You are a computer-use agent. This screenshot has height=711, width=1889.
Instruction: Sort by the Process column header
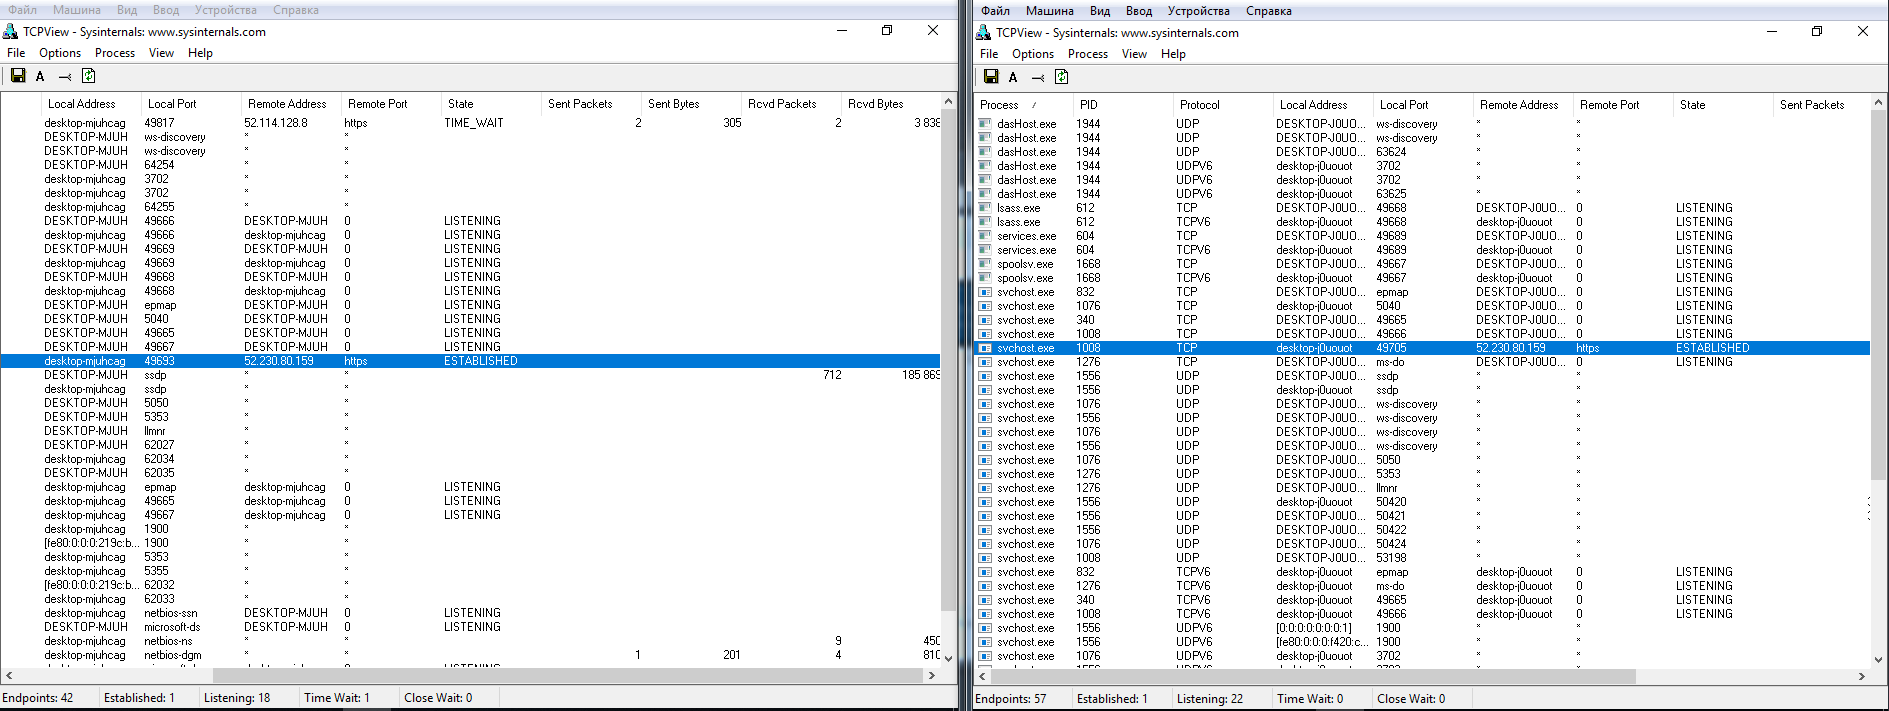pos(1000,105)
